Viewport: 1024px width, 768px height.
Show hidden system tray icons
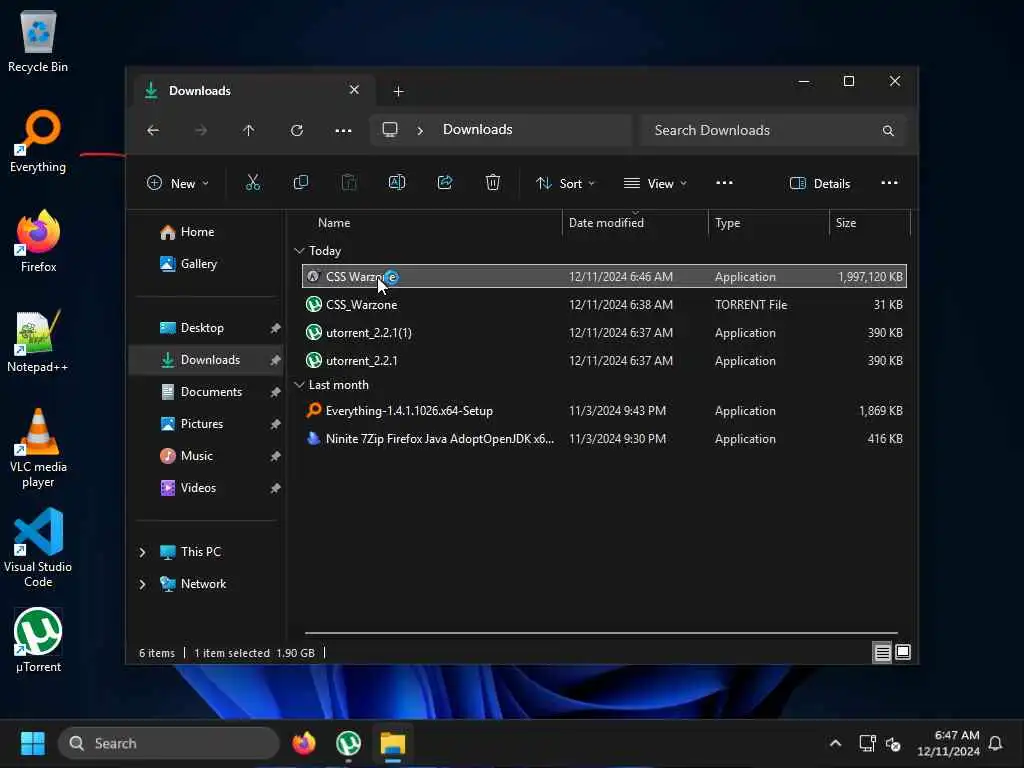point(835,743)
